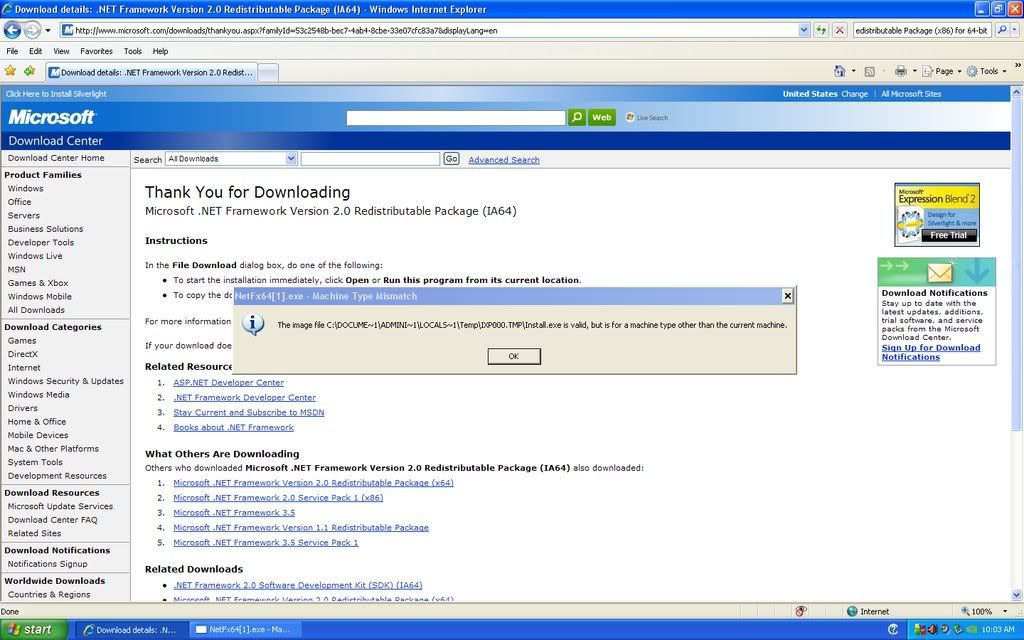Click the Microsoft page Live Search input field
The image size is (1024, 640).
point(456,118)
